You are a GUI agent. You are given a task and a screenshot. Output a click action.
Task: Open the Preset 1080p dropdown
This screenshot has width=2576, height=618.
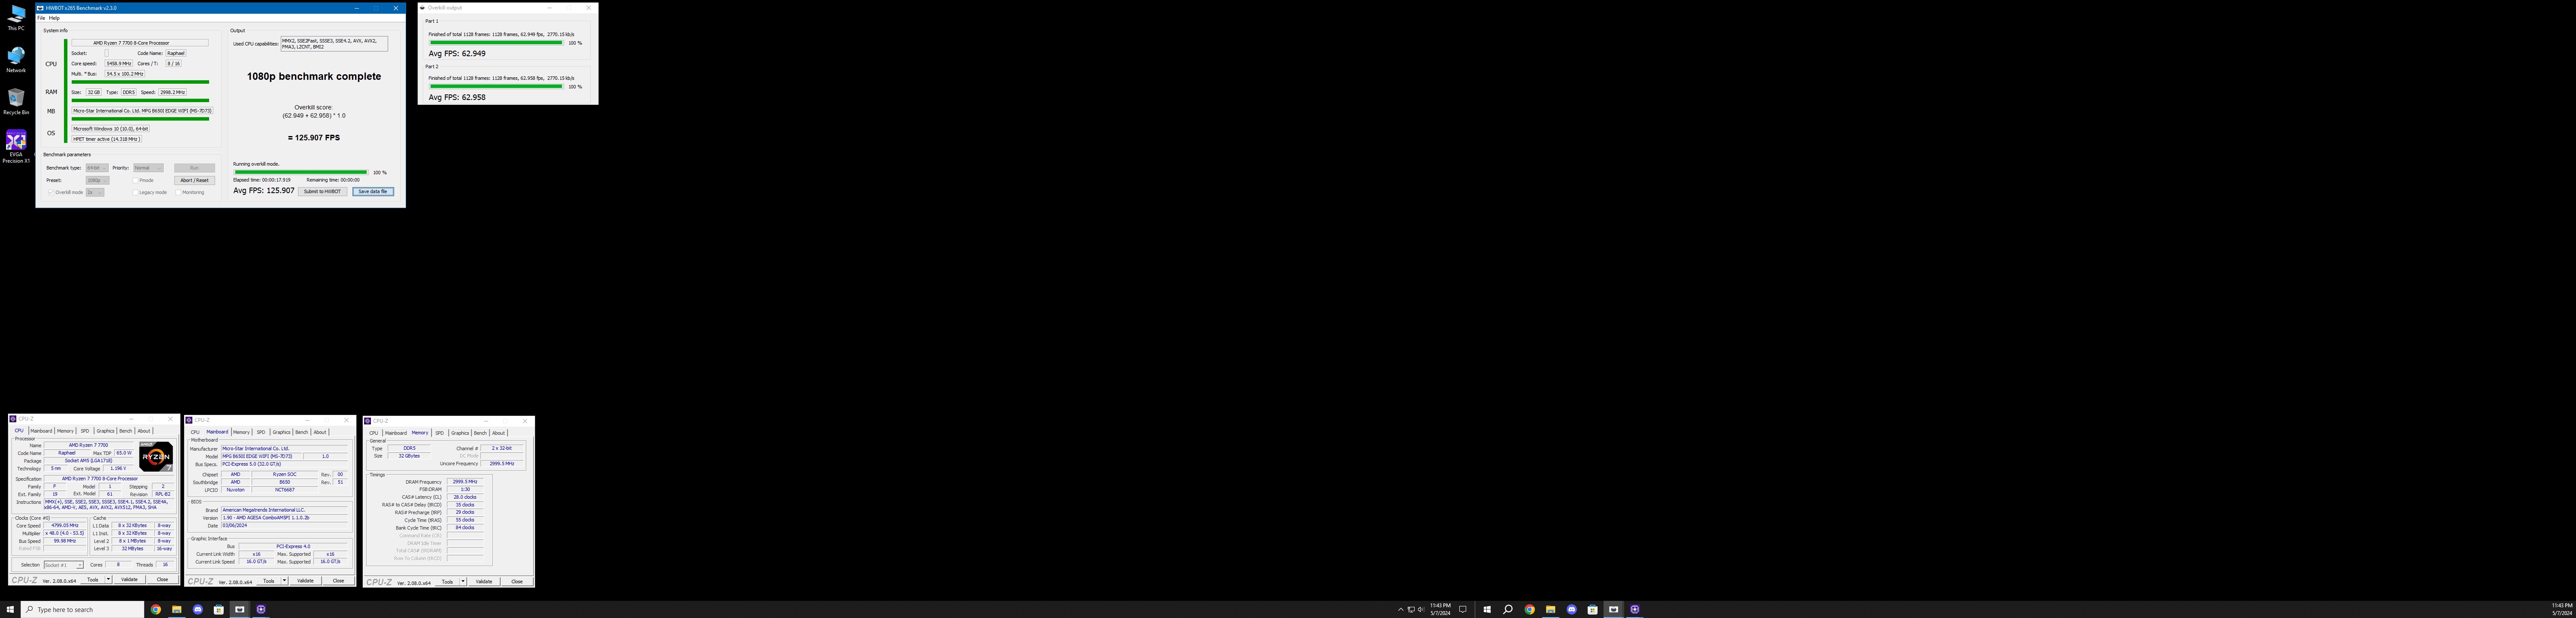coord(97,180)
